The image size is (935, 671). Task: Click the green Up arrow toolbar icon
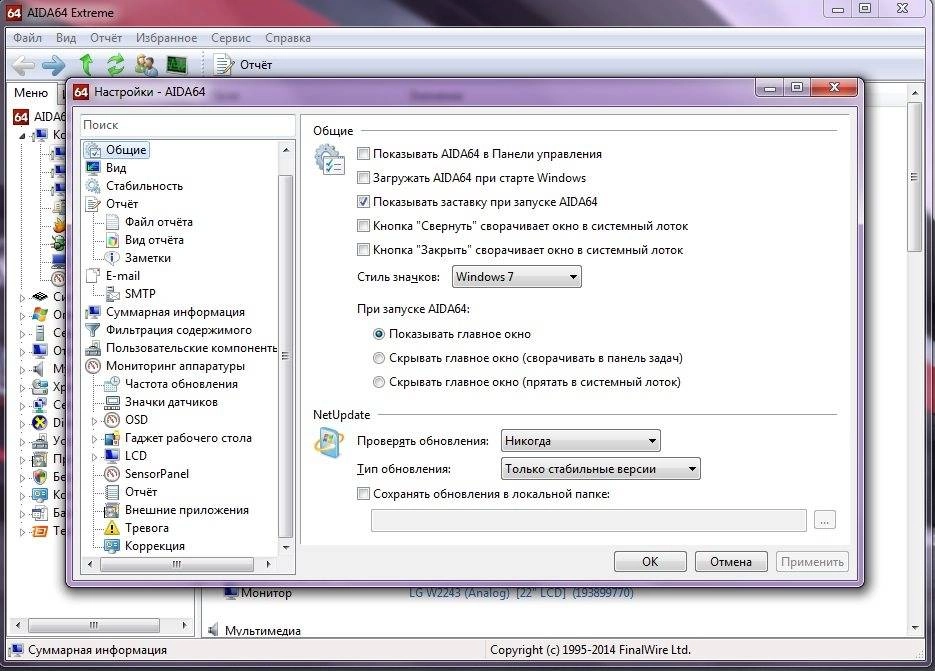pos(86,64)
